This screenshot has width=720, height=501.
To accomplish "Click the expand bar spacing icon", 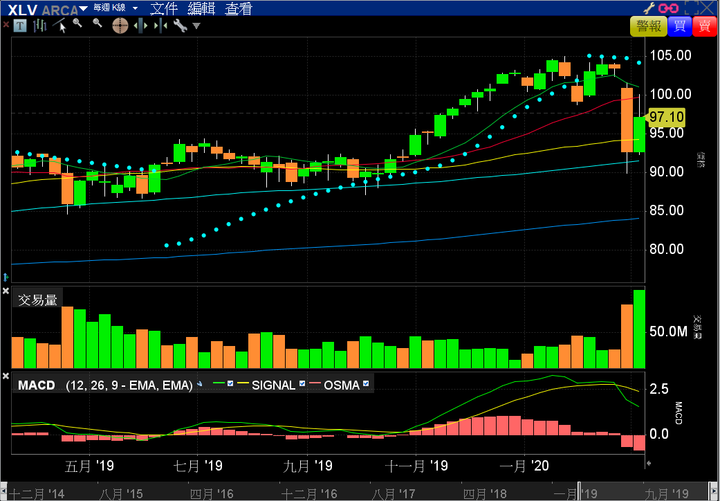I will [x=140, y=26].
